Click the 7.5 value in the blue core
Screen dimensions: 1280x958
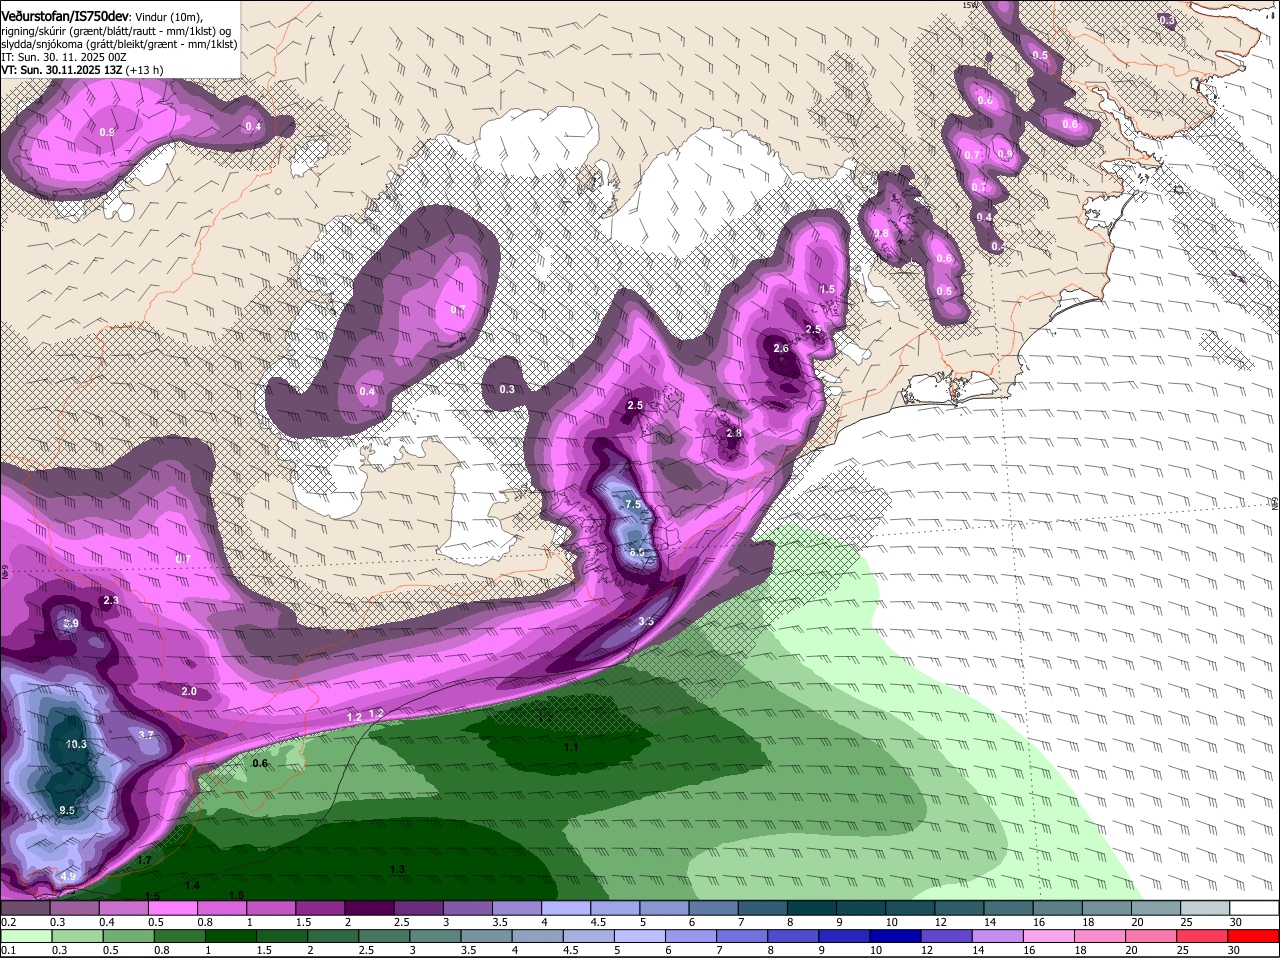pyautogui.click(x=632, y=505)
